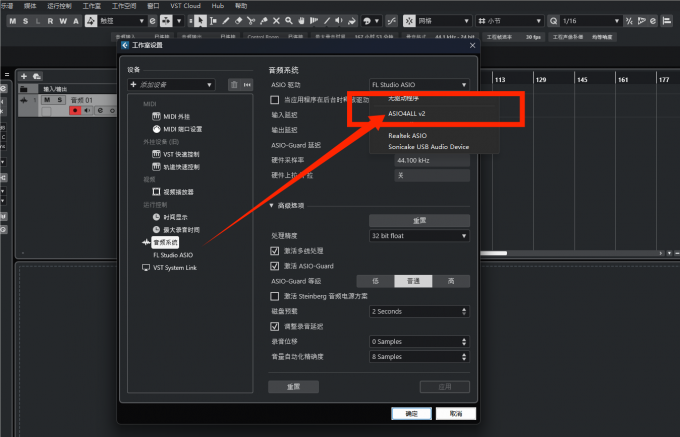The width and height of the screenshot is (680, 437).
Task: Collapse the 高级选项 section
Action: [271, 205]
